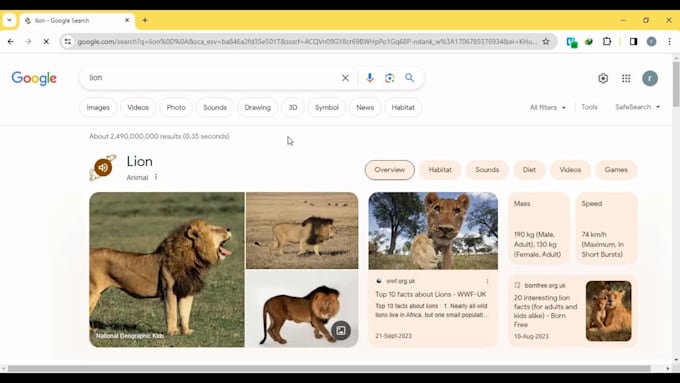Filter results by Videos
The image size is (680, 383).
pos(138,108)
